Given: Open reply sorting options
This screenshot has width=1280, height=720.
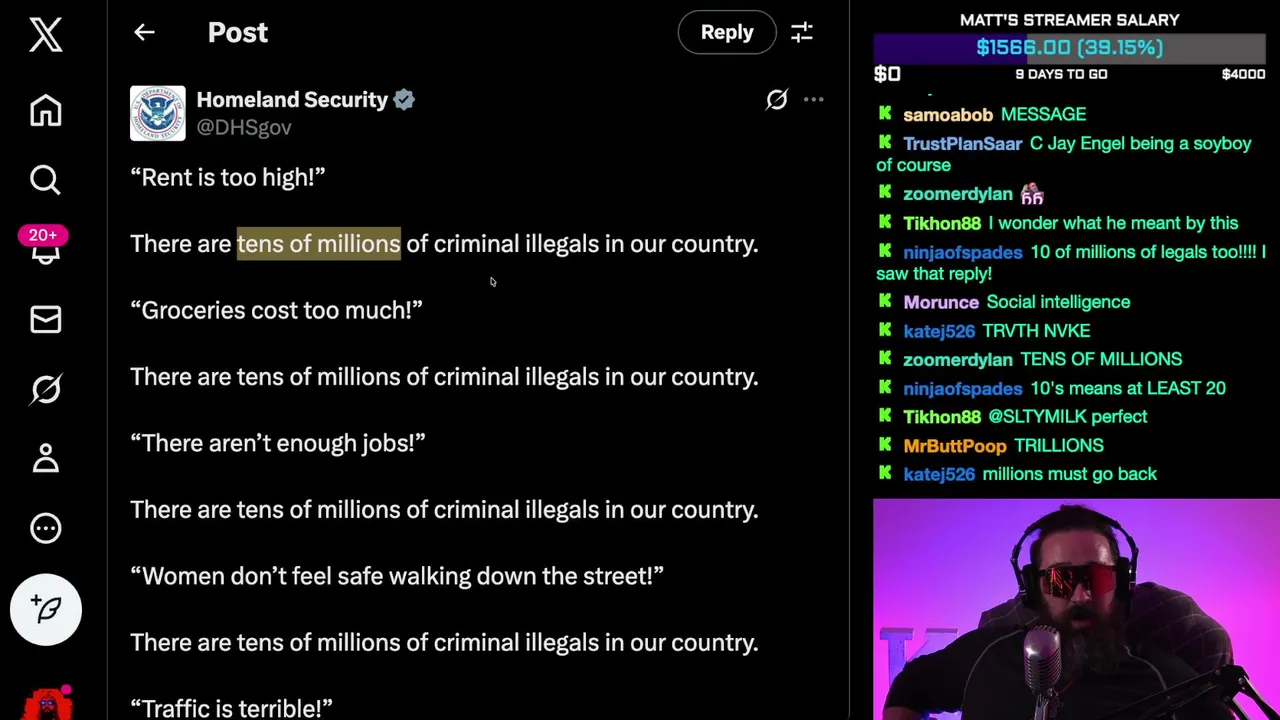Looking at the screenshot, I should coord(802,33).
